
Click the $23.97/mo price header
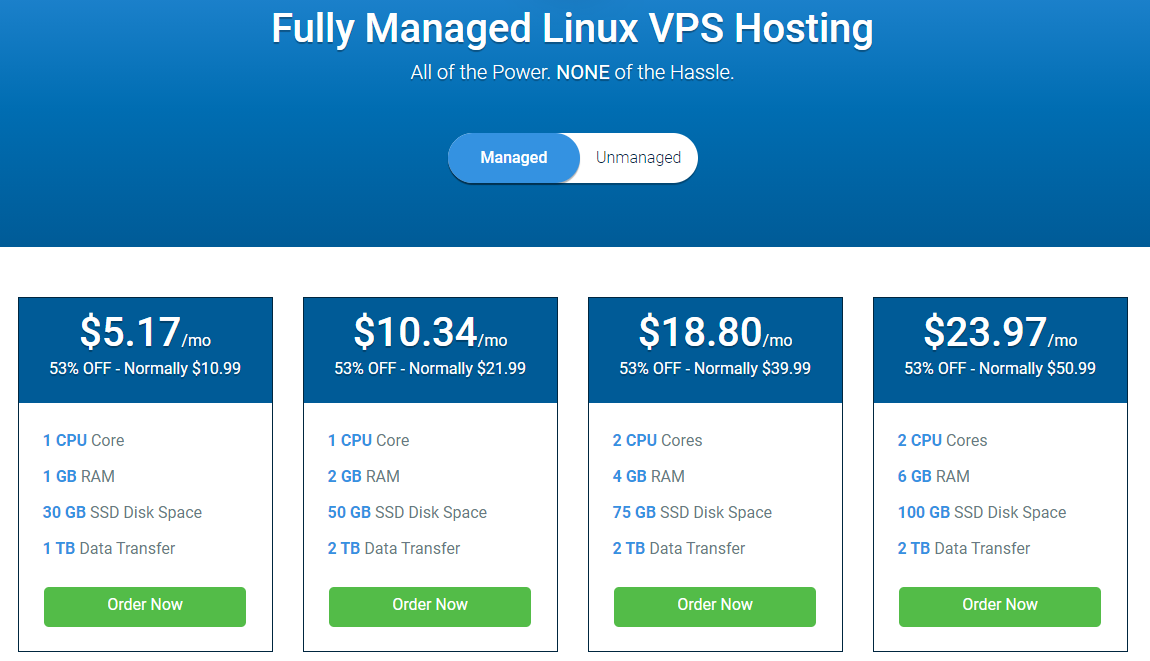(x=1000, y=332)
